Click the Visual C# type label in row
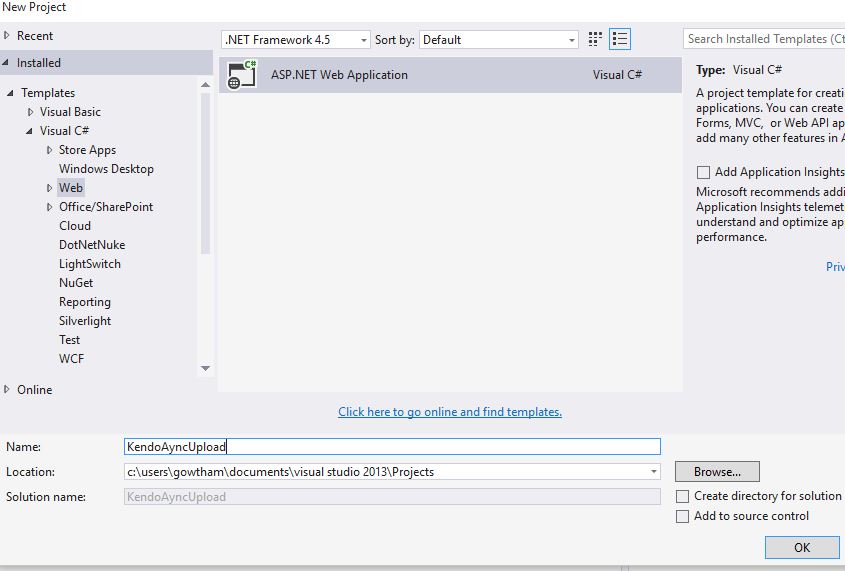This screenshot has width=845, height=571. (617, 75)
